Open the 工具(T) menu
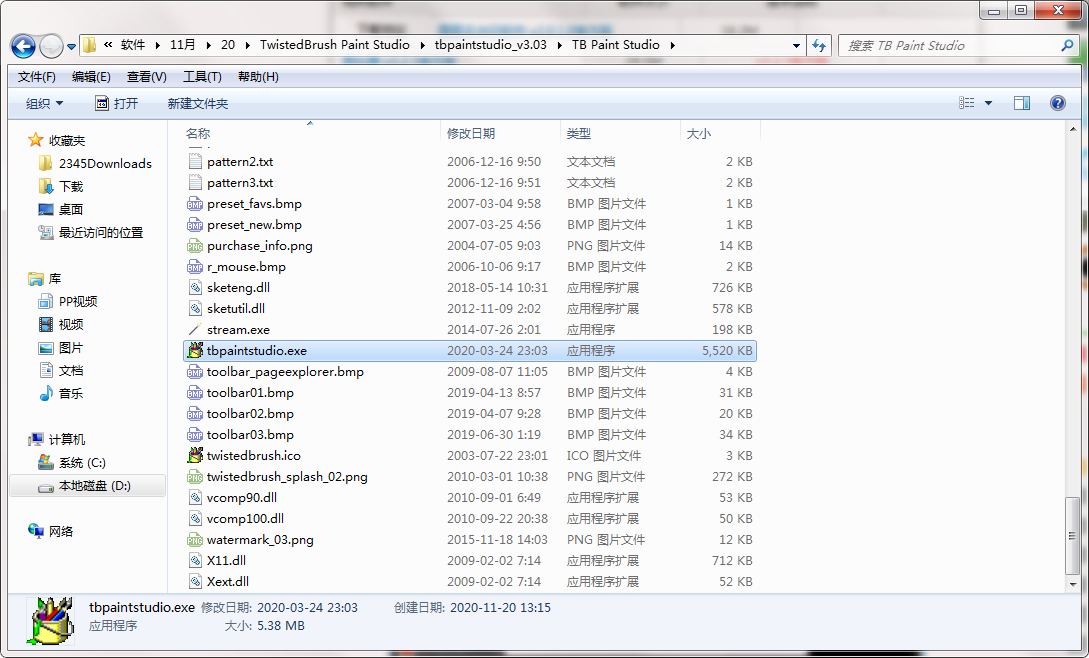The image size is (1089, 658). pyautogui.click(x=202, y=76)
